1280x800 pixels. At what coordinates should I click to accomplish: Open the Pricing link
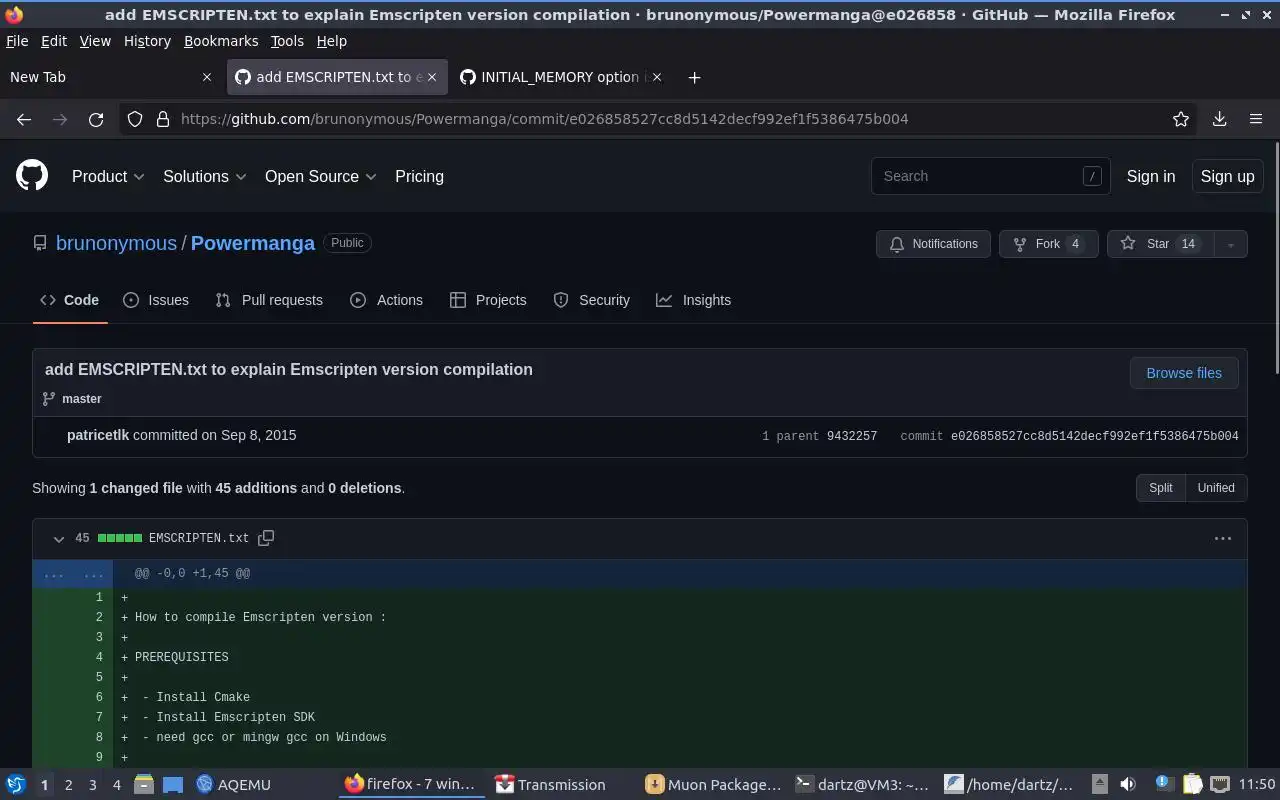point(419,176)
